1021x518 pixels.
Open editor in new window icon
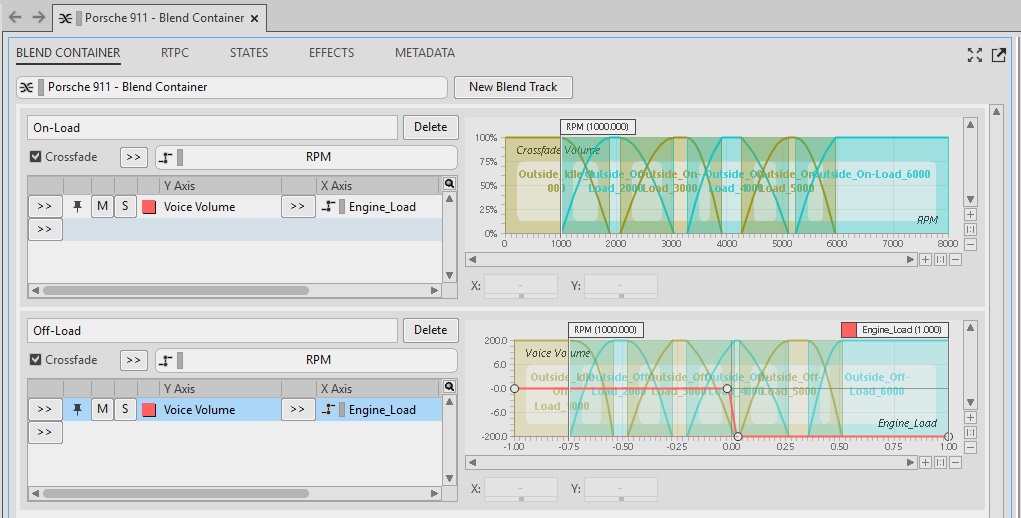click(998, 55)
